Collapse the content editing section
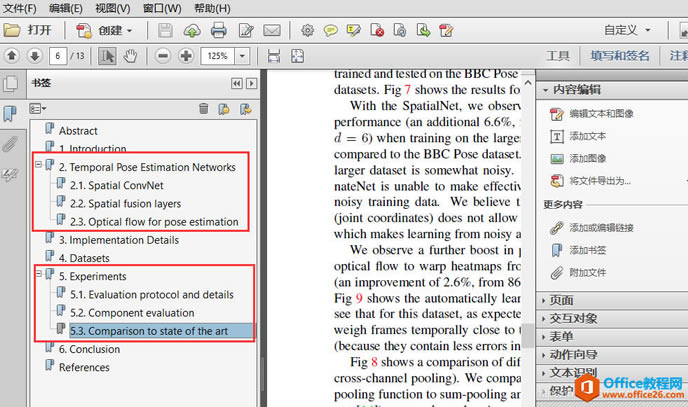This screenshot has width=688, height=407. point(545,90)
